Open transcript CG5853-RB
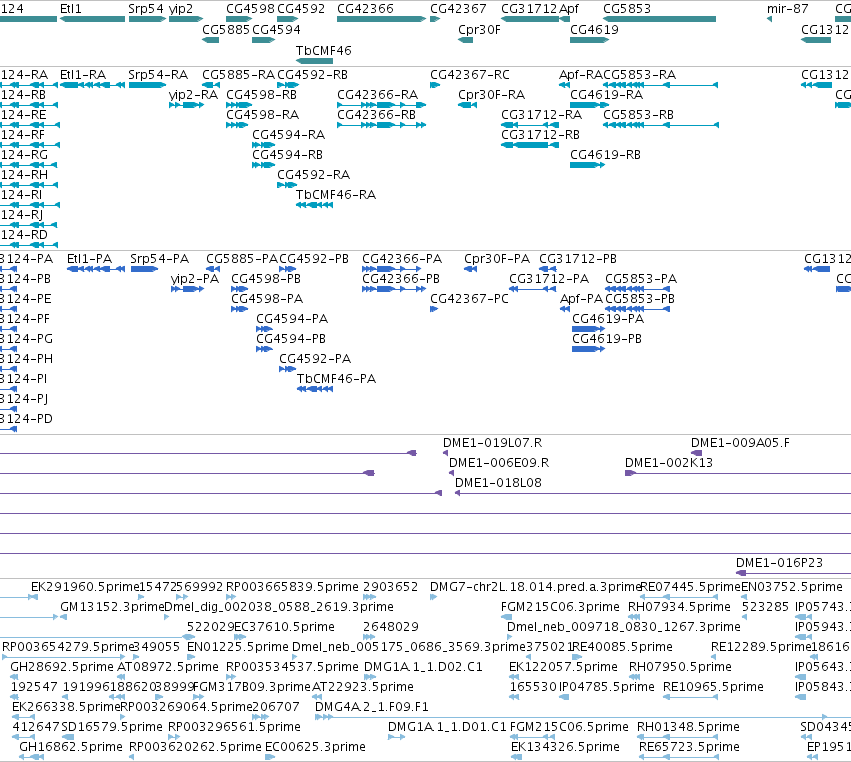 [x=661, y=125]
